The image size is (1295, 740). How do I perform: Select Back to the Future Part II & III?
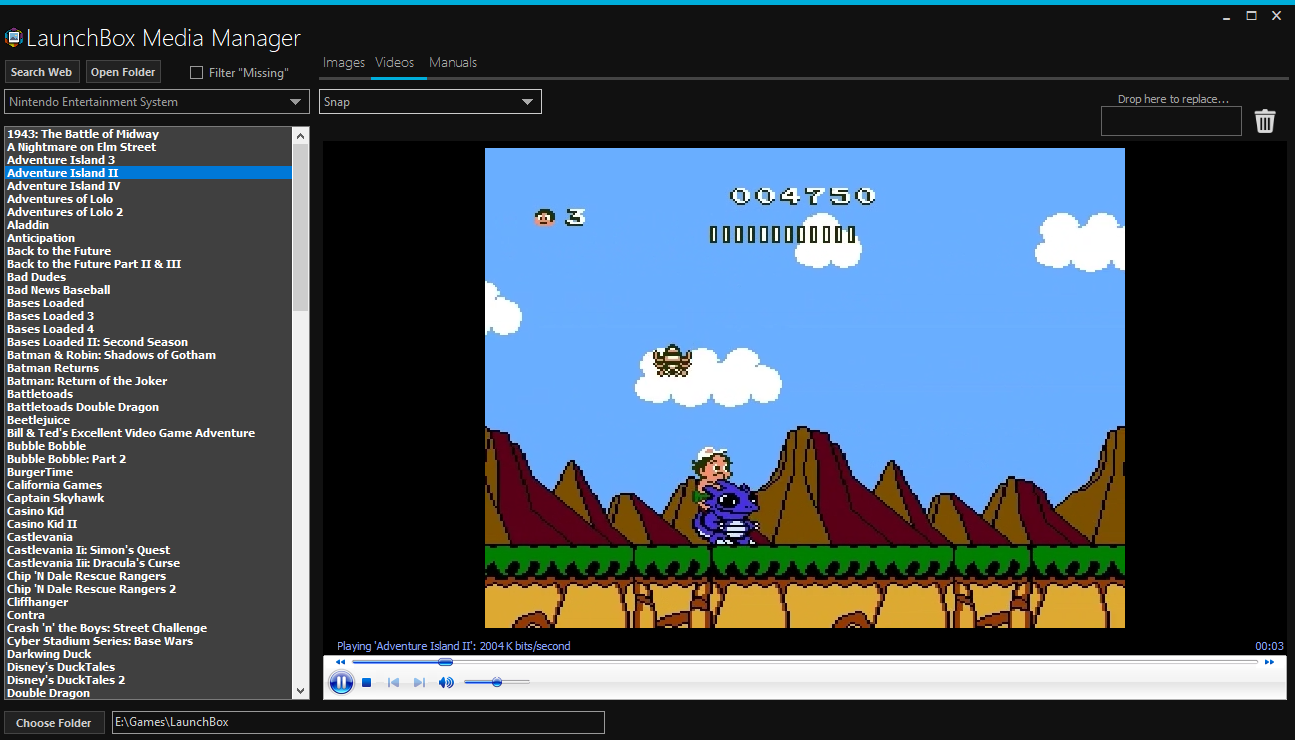(94, 264)
